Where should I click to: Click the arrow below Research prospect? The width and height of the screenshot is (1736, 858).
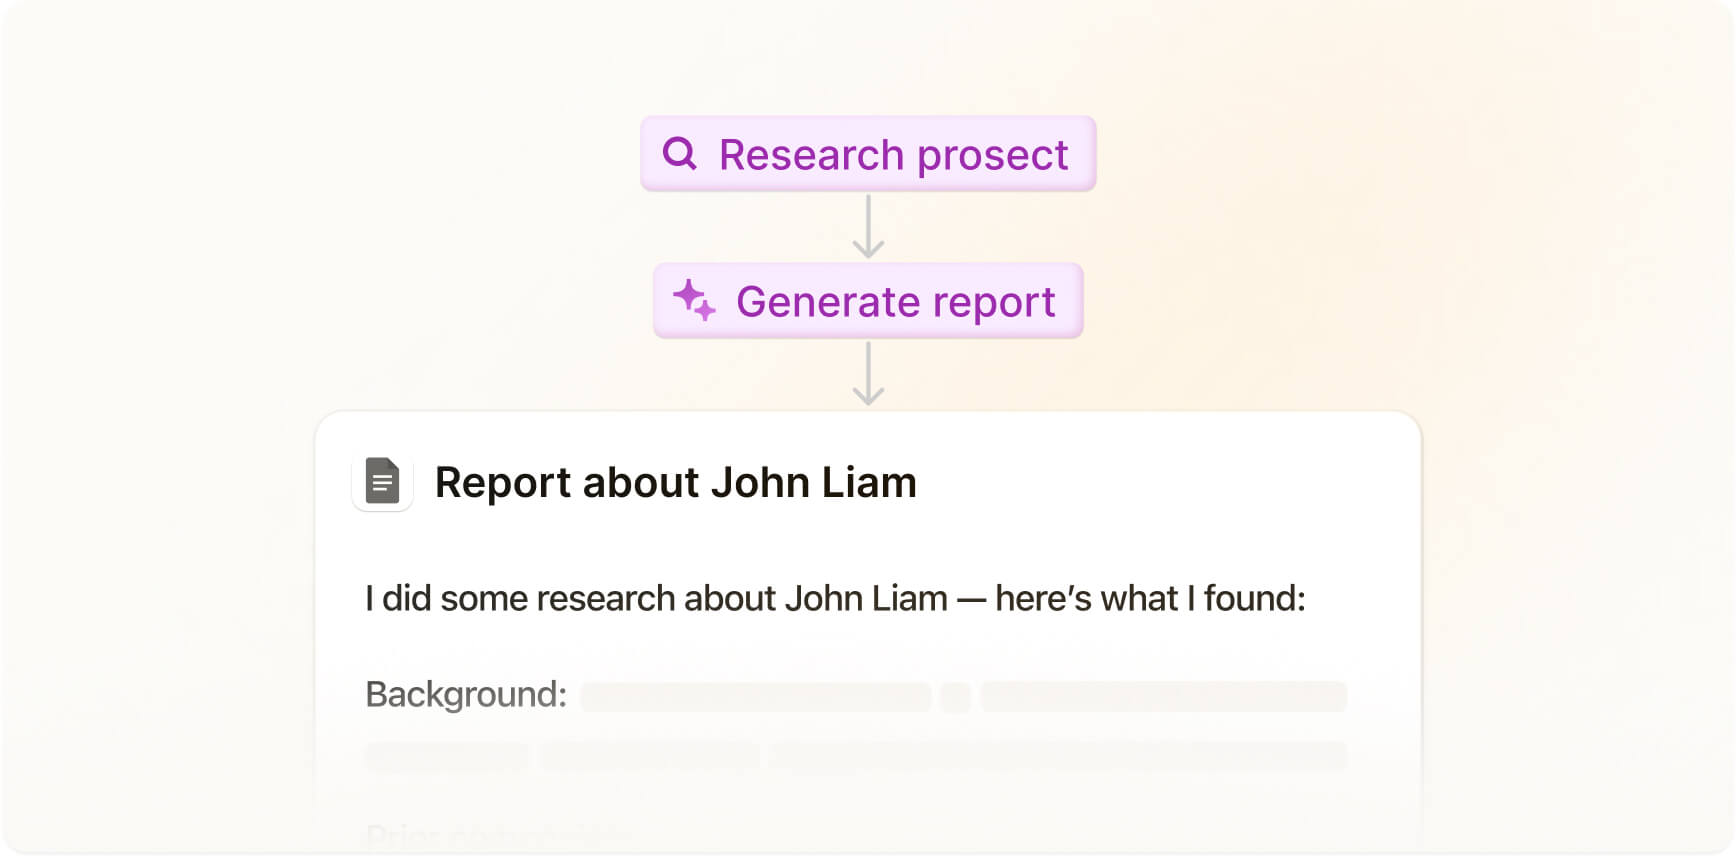[x=868, y=227]
